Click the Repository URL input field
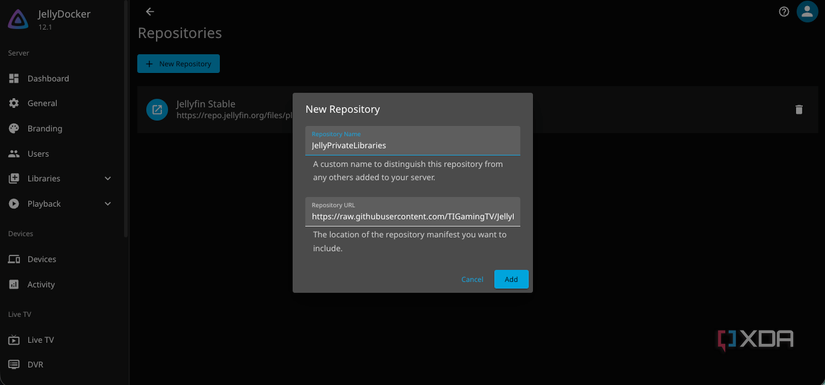Screen dimensions: 825x385 [412, 212]
